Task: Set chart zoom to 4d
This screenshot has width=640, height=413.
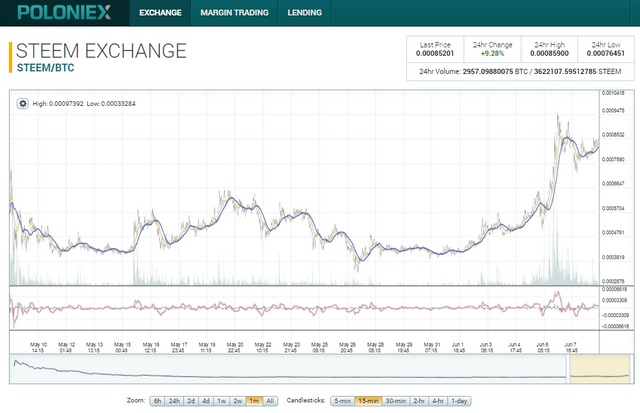Action: [x=206, y=401]
